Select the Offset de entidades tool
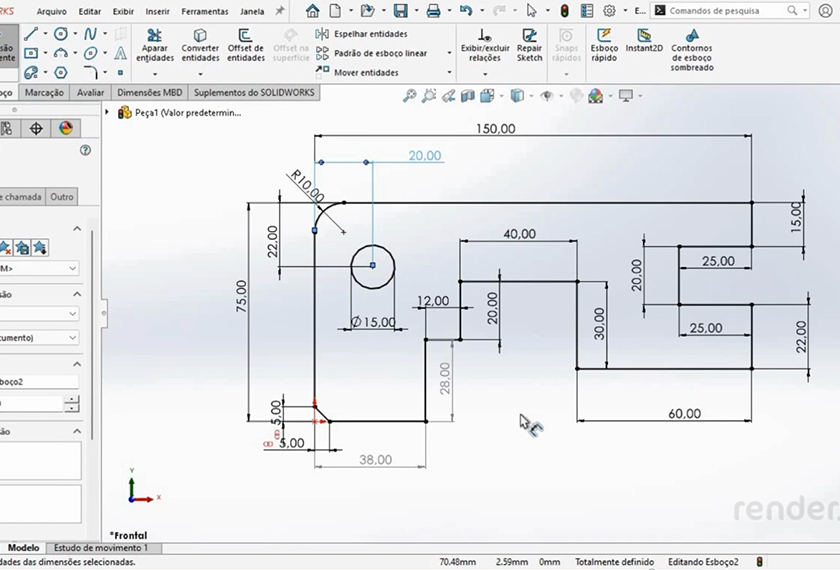 click(x=246, y=46)
